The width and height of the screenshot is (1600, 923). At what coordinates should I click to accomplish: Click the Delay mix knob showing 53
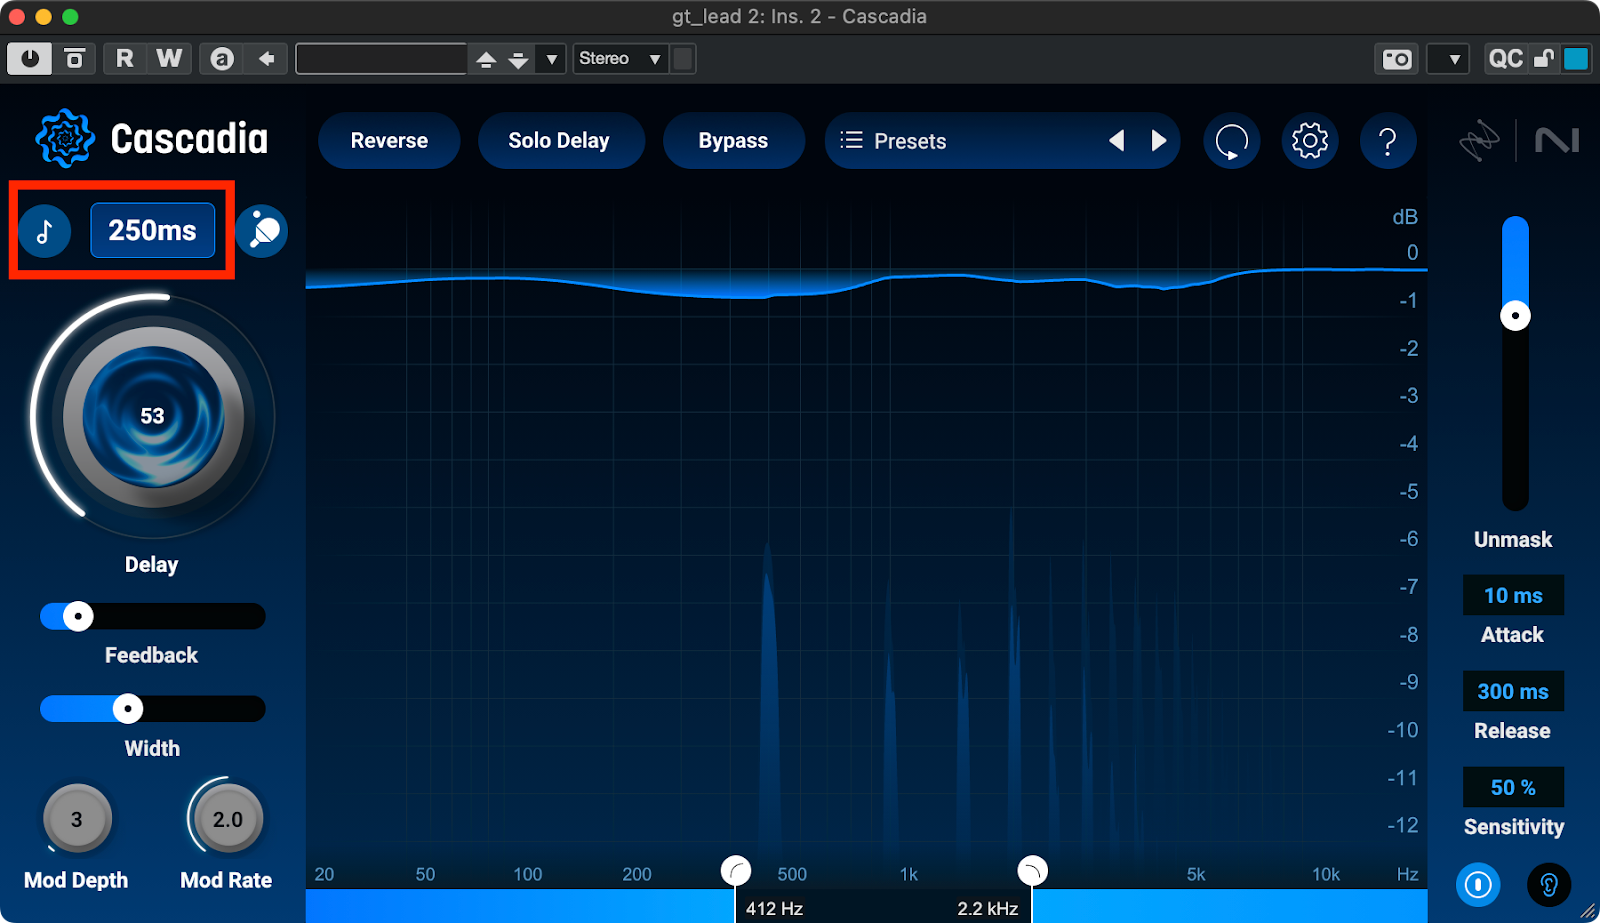(x=153, y=417)
